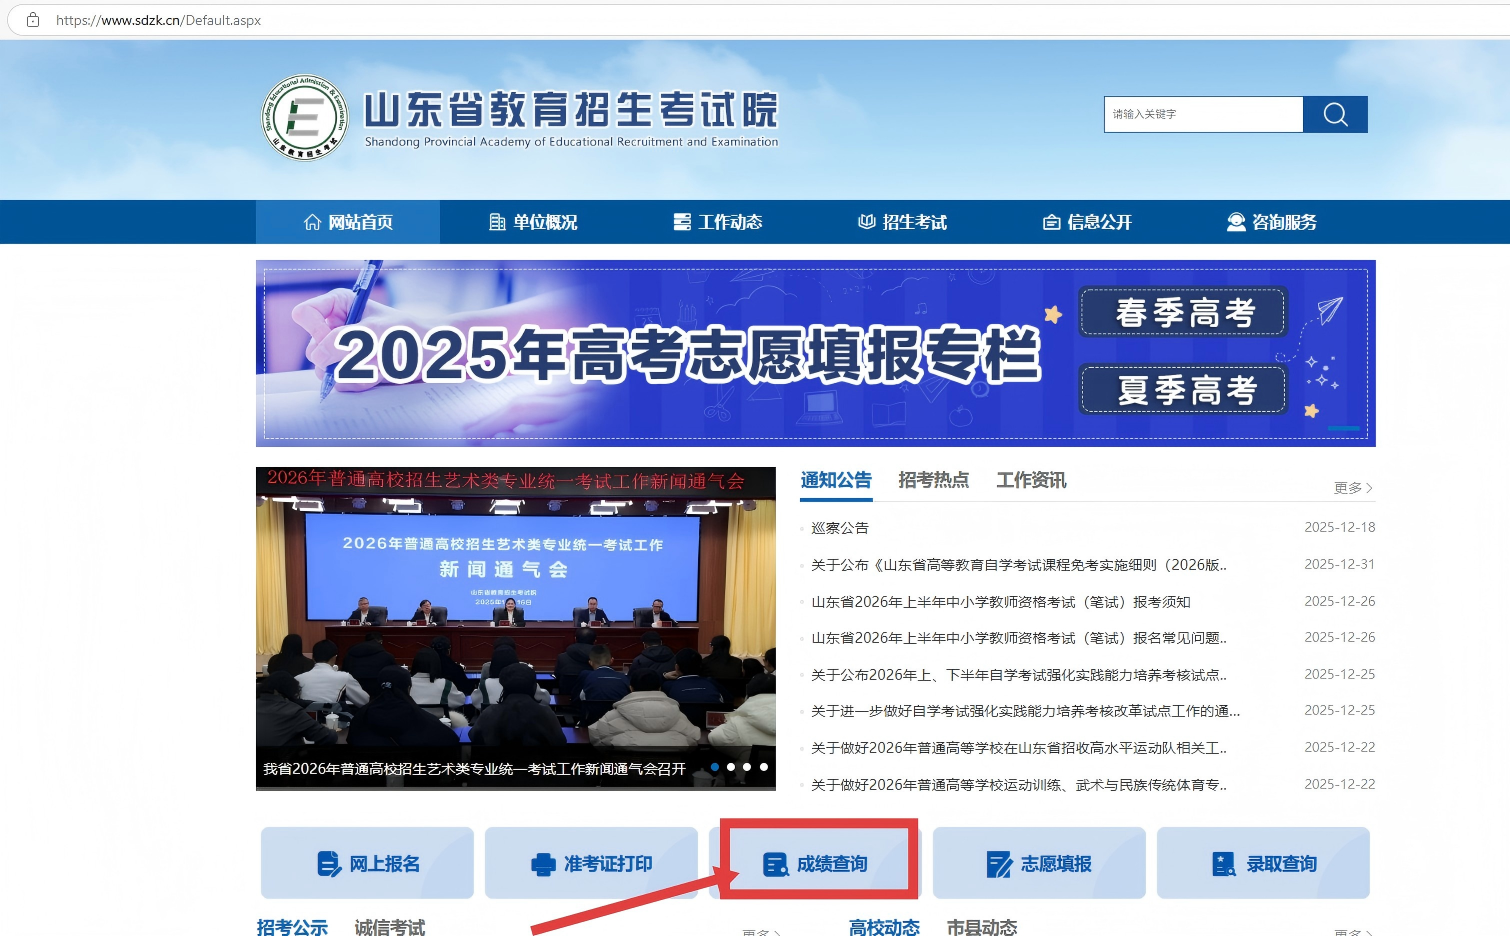Go to 网站首页 home menu
The image size is (1510, 936).
point(348,222)
